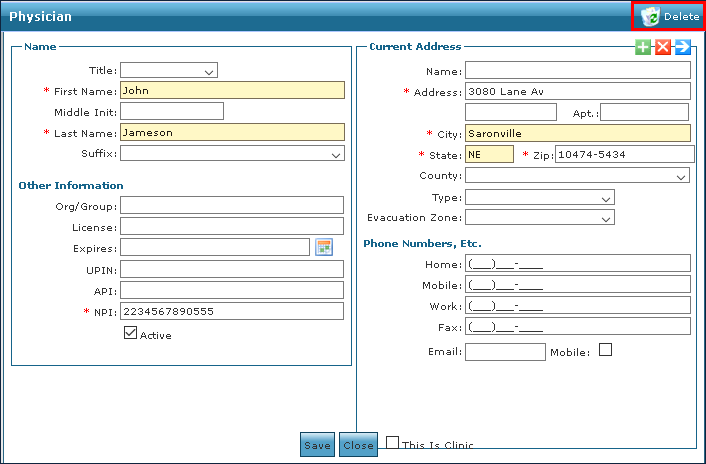Select the NPI number input field
The height and width of the screenshot is (464, 706).
tap(232, 311)
